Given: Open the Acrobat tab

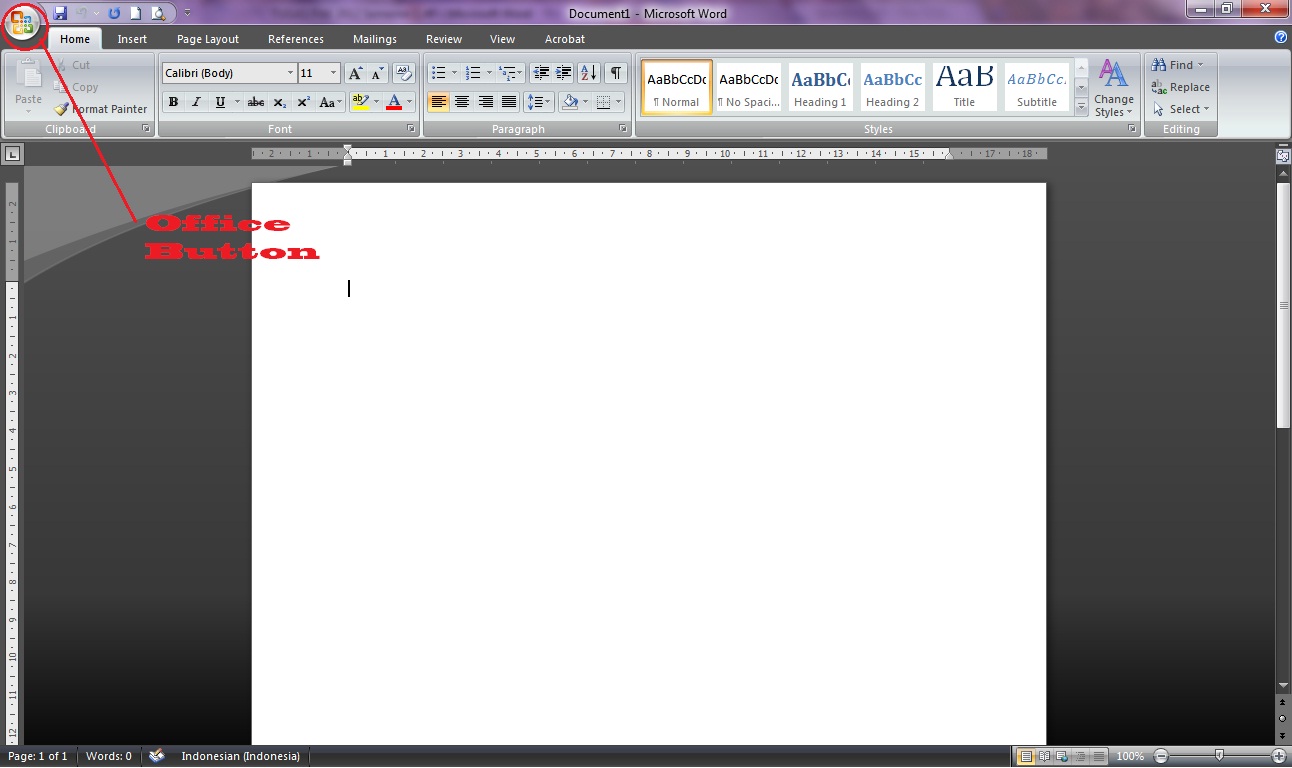Looking at the screenshot, I should tap(565, 39).
